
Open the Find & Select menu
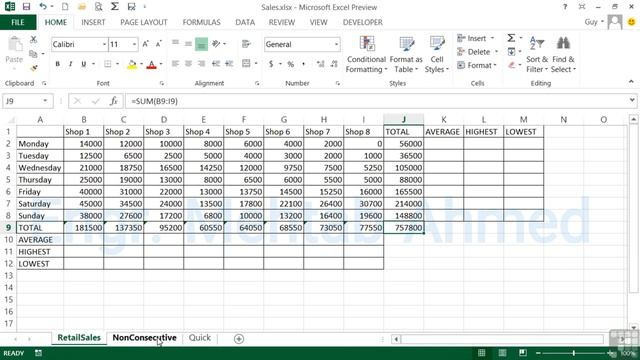(x=563, y=54)
